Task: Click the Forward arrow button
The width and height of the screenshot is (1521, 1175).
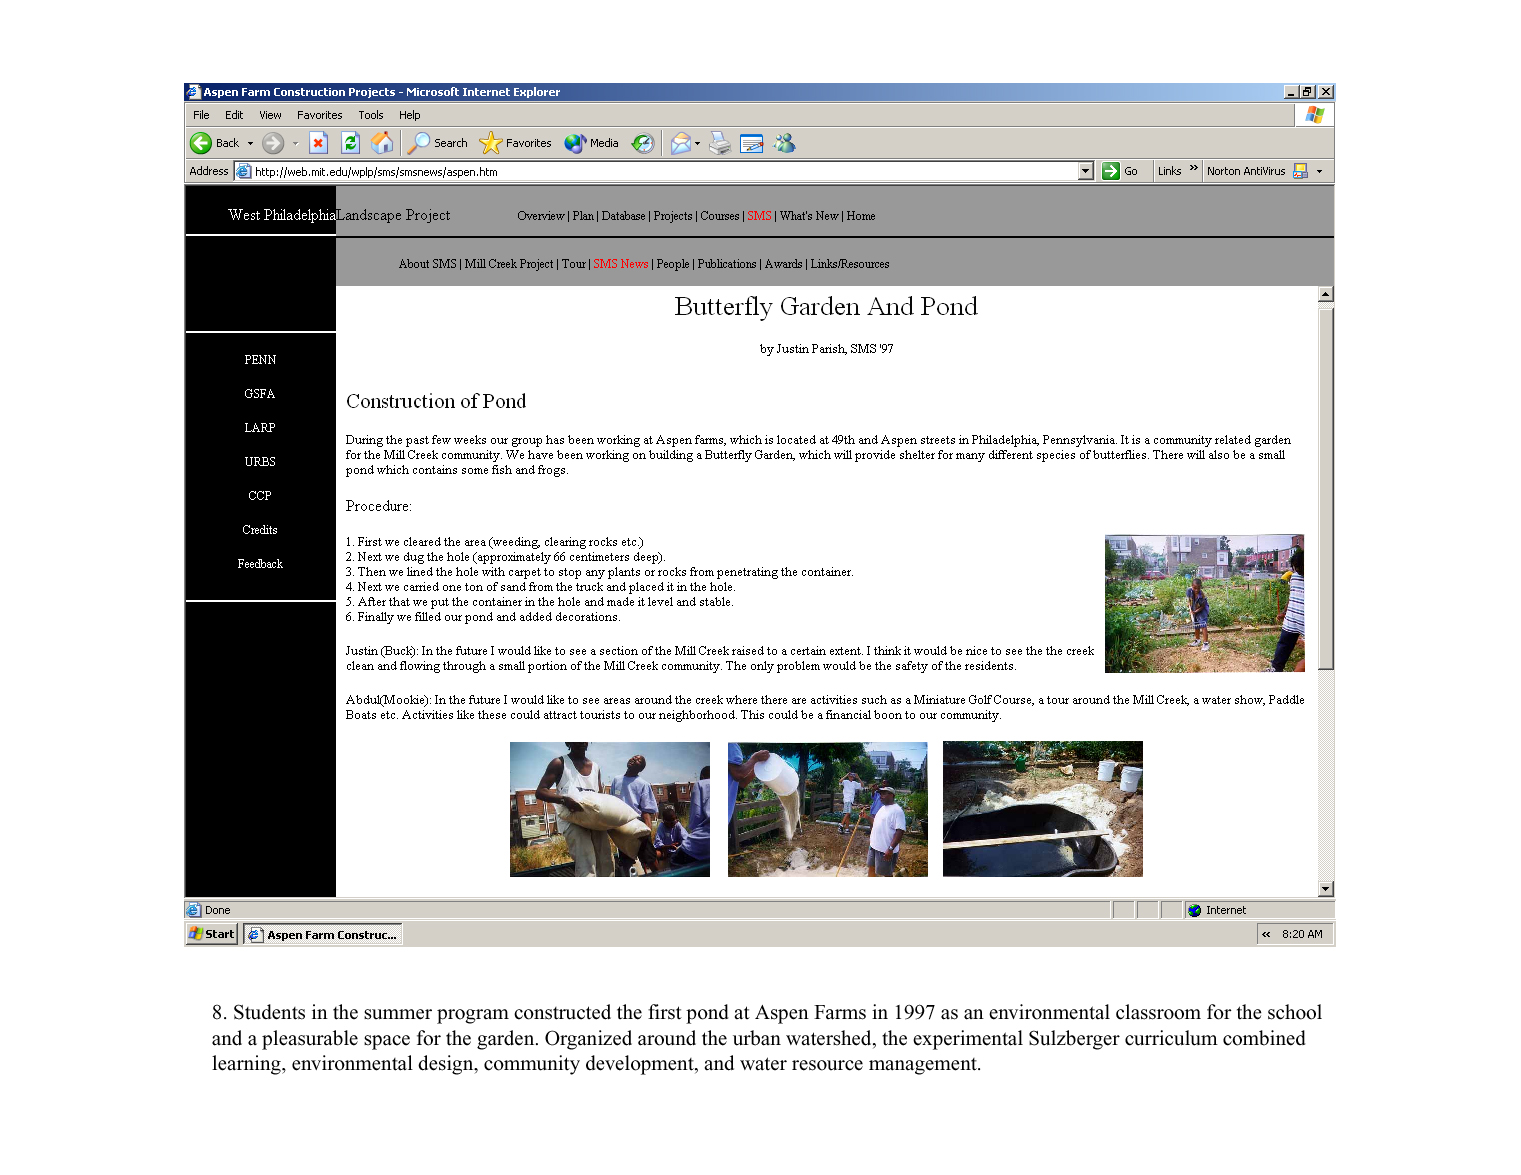Action: click(x=273, y=143)
